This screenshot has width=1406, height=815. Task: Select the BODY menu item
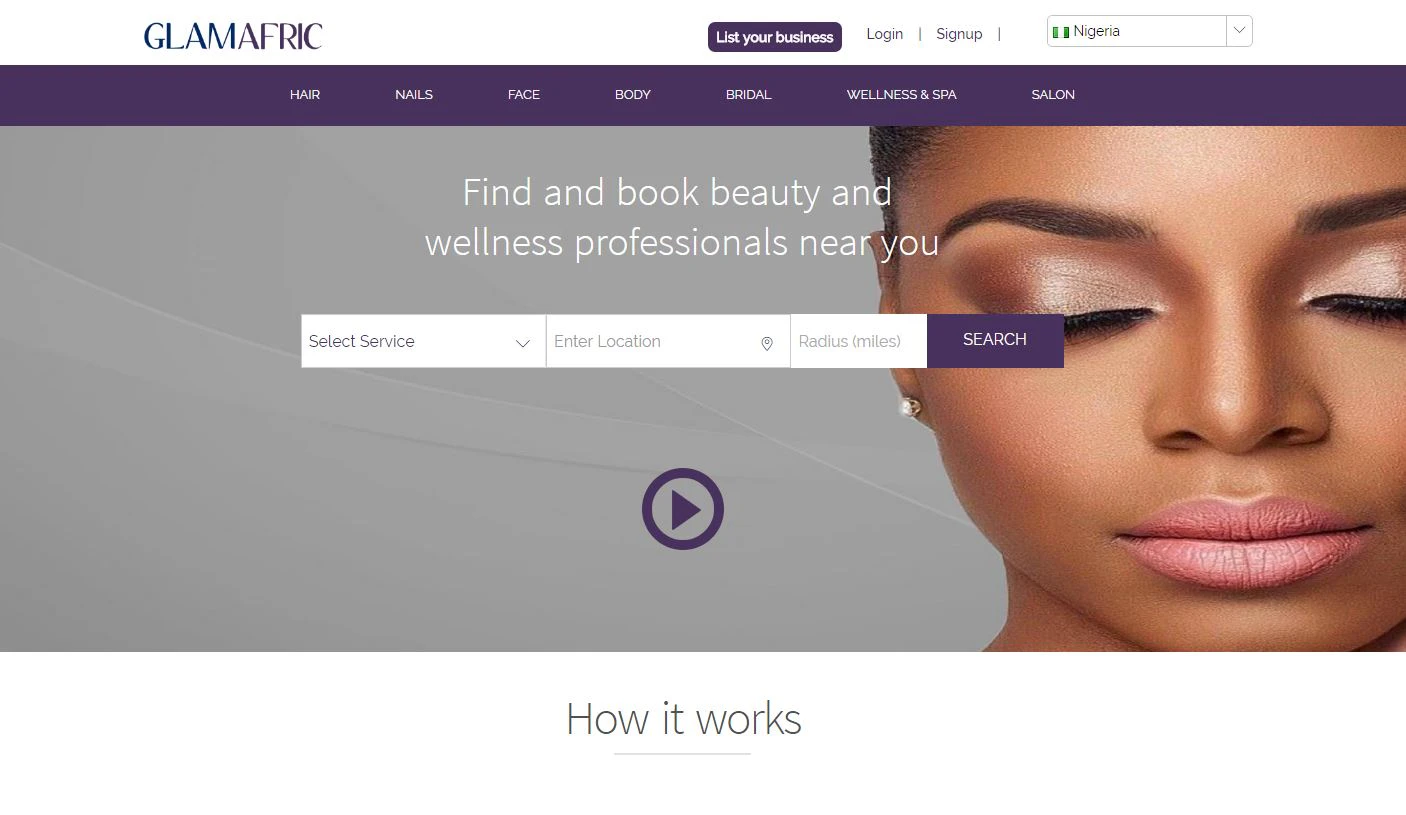coord(633,95)
